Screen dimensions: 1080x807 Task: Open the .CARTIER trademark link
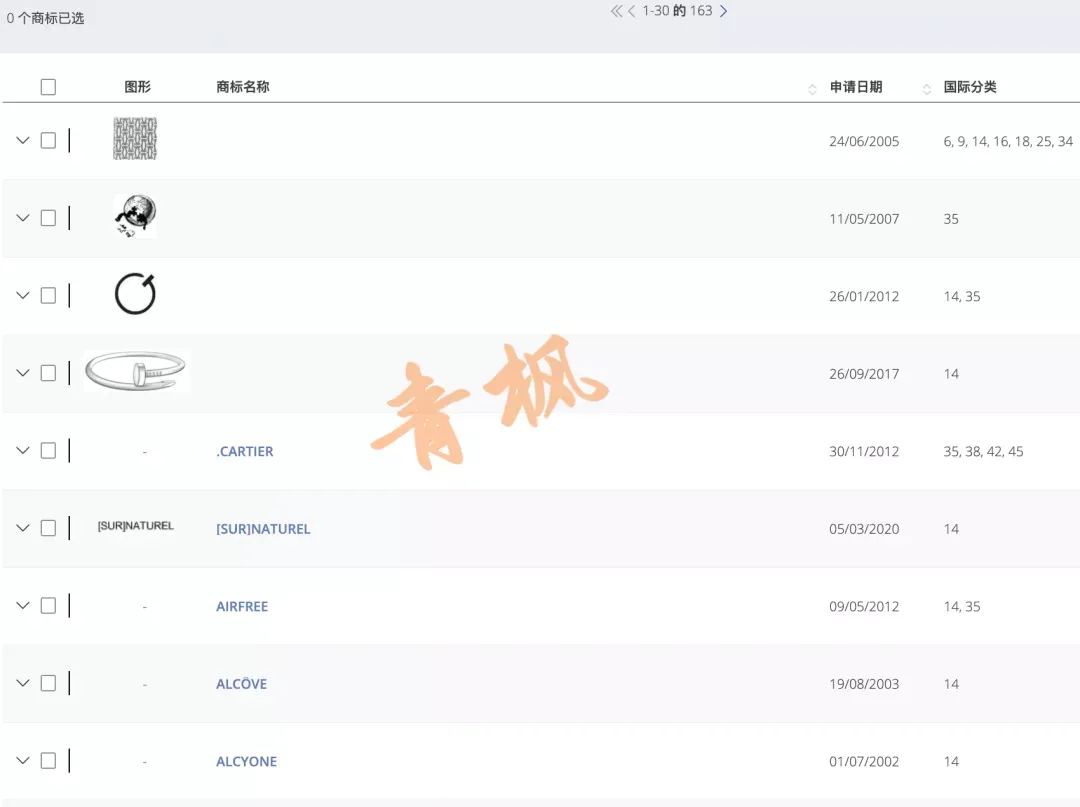click(x=245, y=452)
